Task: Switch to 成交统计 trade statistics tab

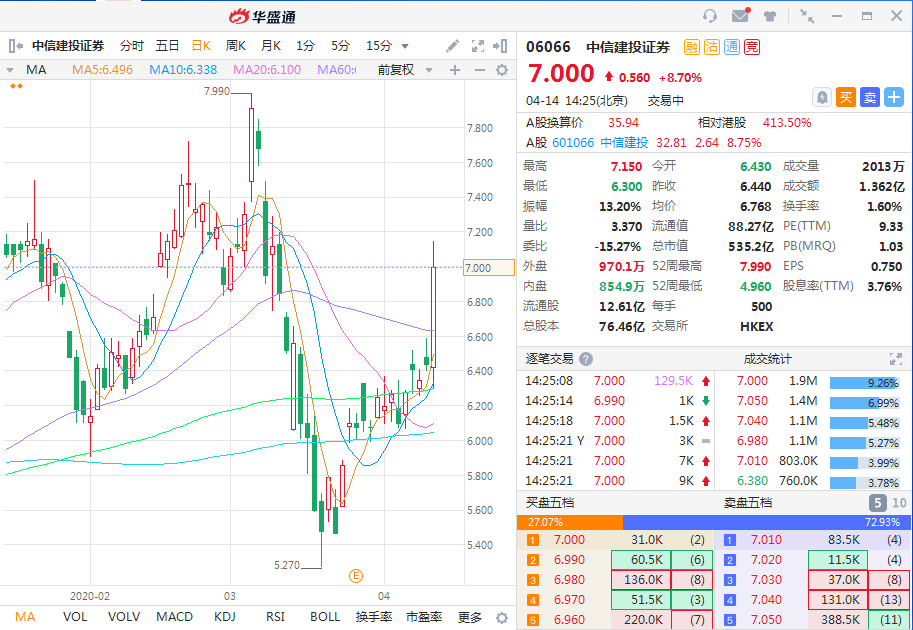Action: point(767,359)
